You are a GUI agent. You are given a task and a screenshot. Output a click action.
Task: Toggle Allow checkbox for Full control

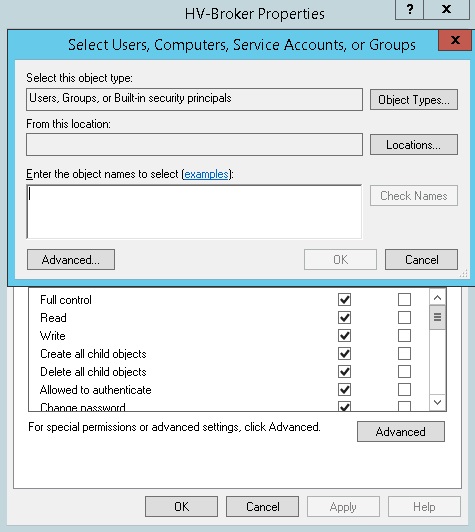(x=344, y=300)
